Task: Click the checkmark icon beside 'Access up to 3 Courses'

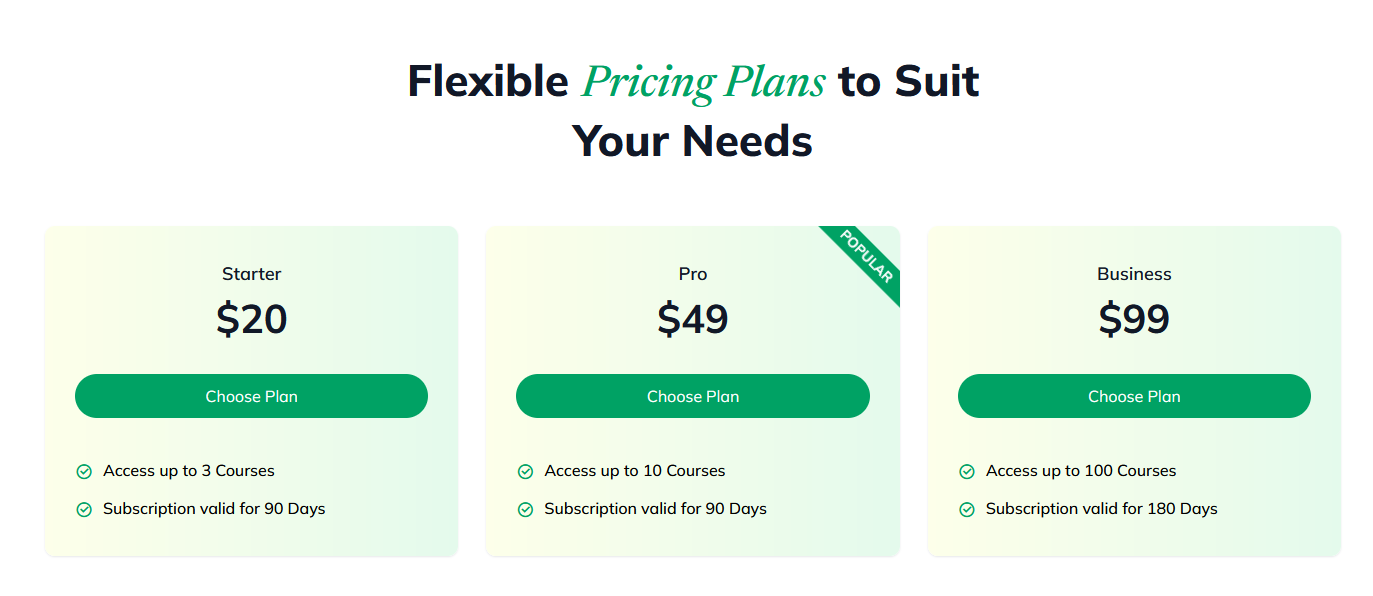Action: (84, 472)
